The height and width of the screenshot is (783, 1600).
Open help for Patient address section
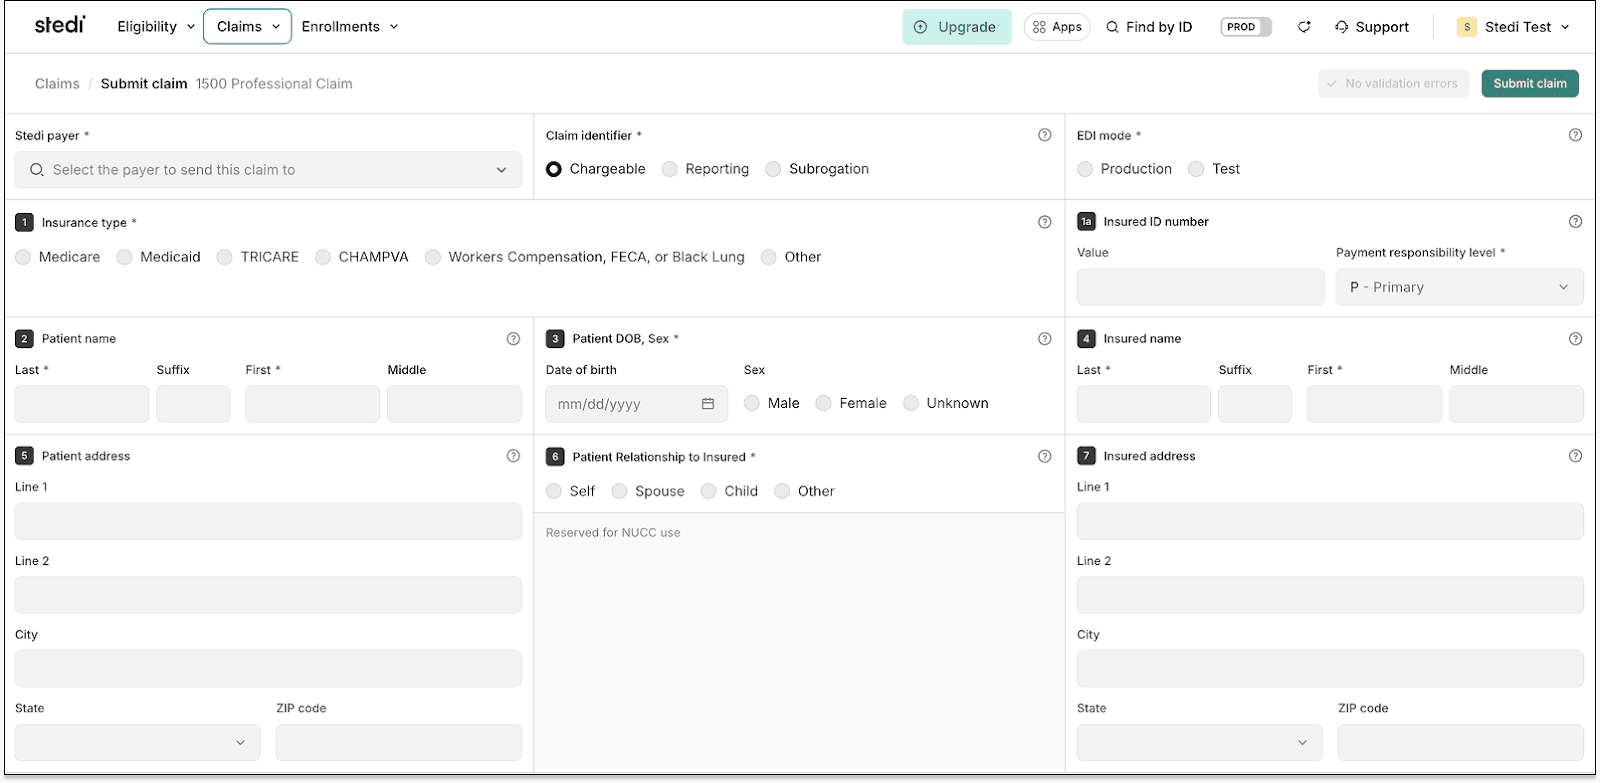(x=514, y=456)
